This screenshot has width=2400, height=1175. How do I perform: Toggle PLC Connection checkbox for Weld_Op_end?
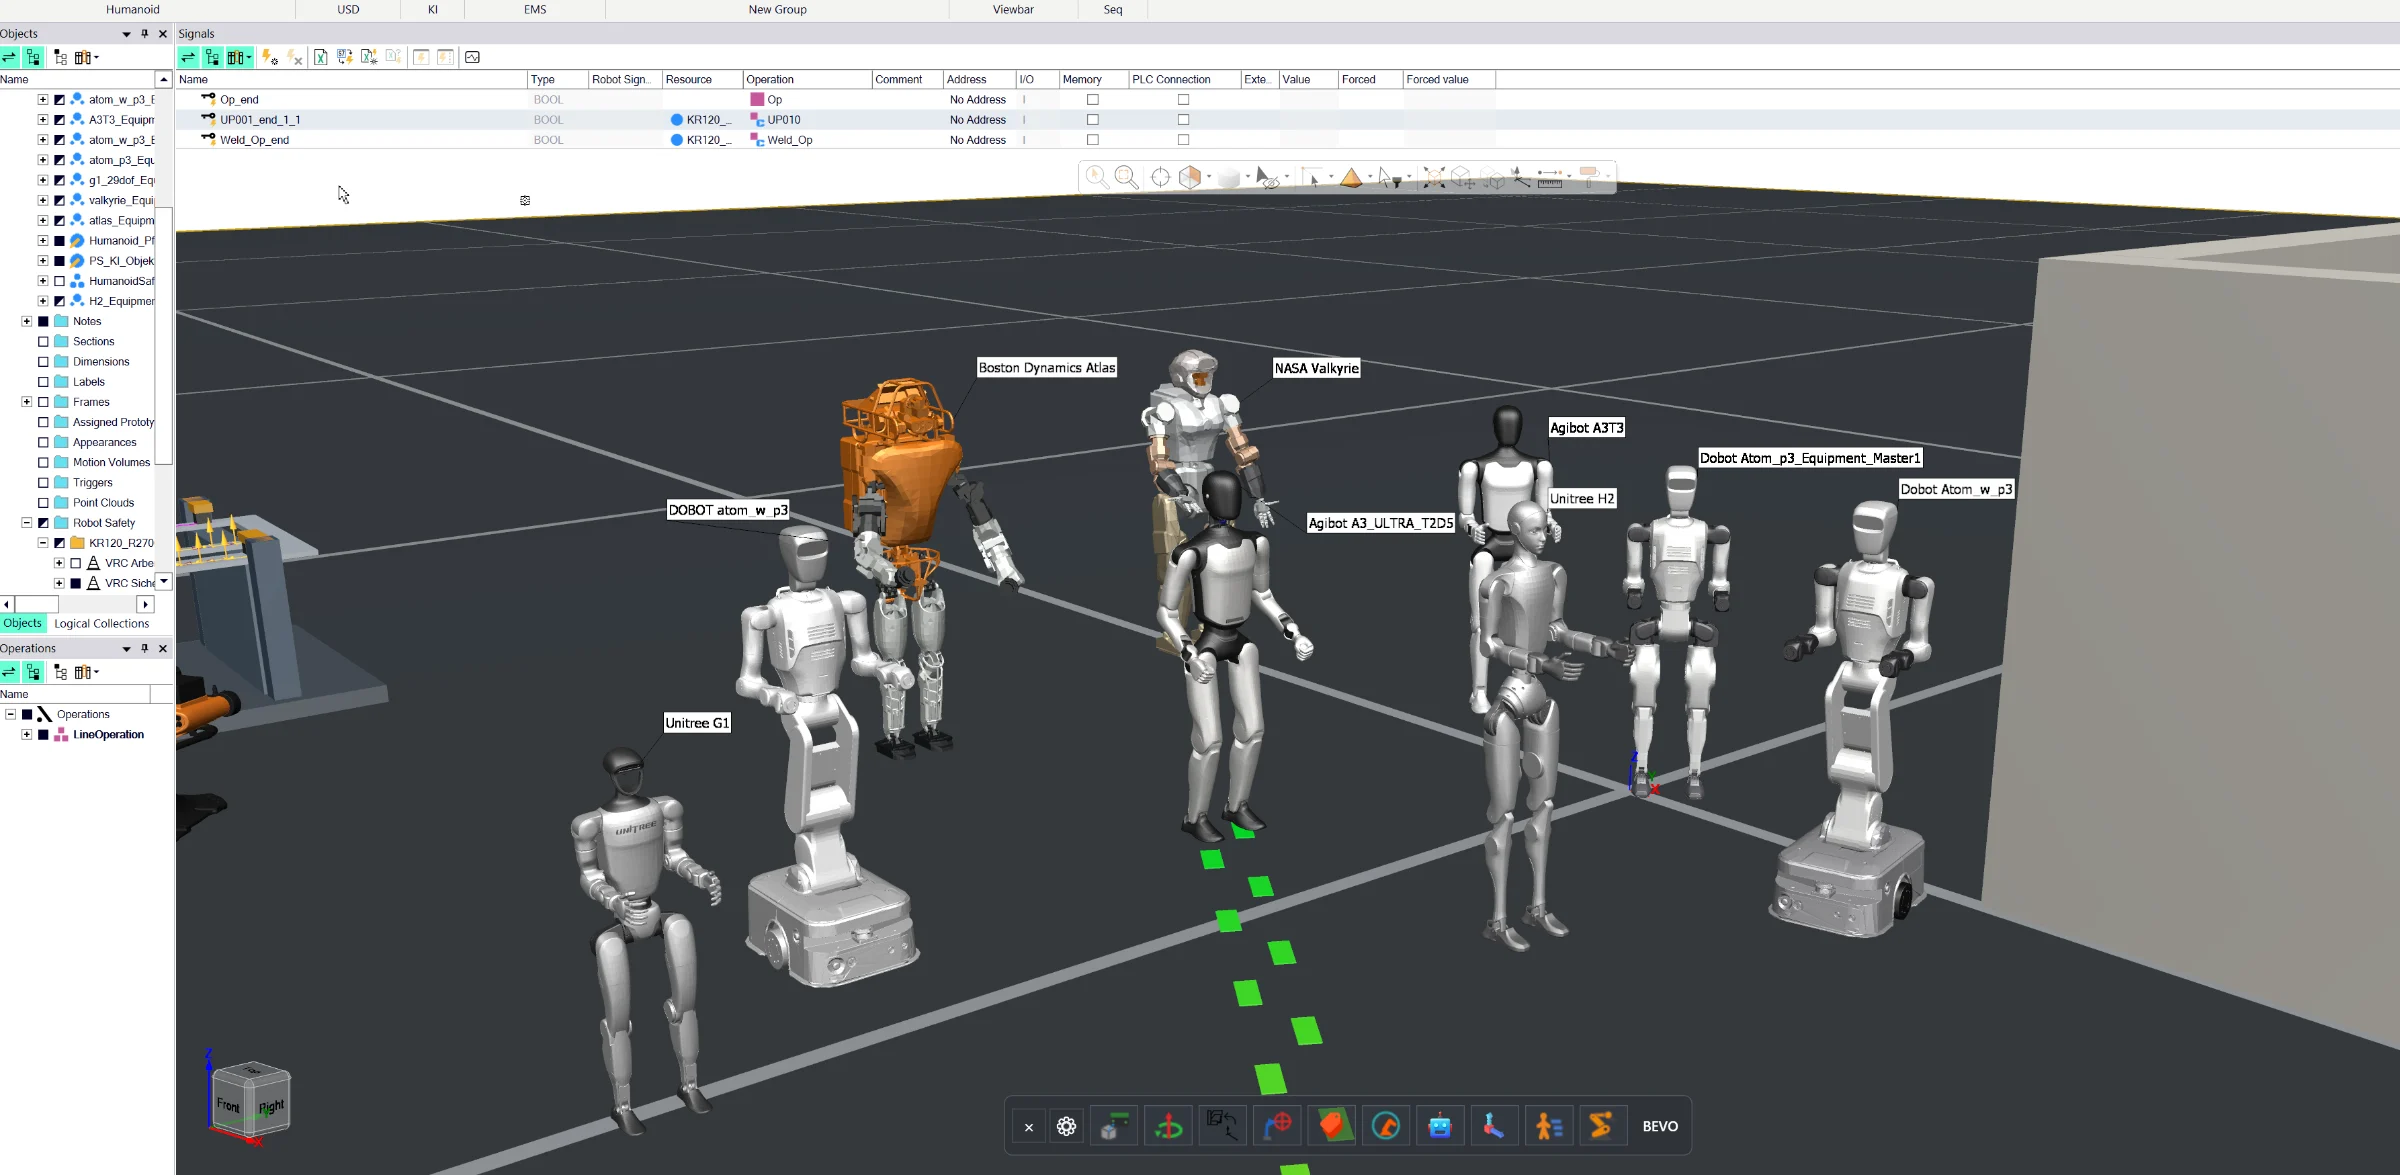pyautogui.click(x=1183, y=140)
